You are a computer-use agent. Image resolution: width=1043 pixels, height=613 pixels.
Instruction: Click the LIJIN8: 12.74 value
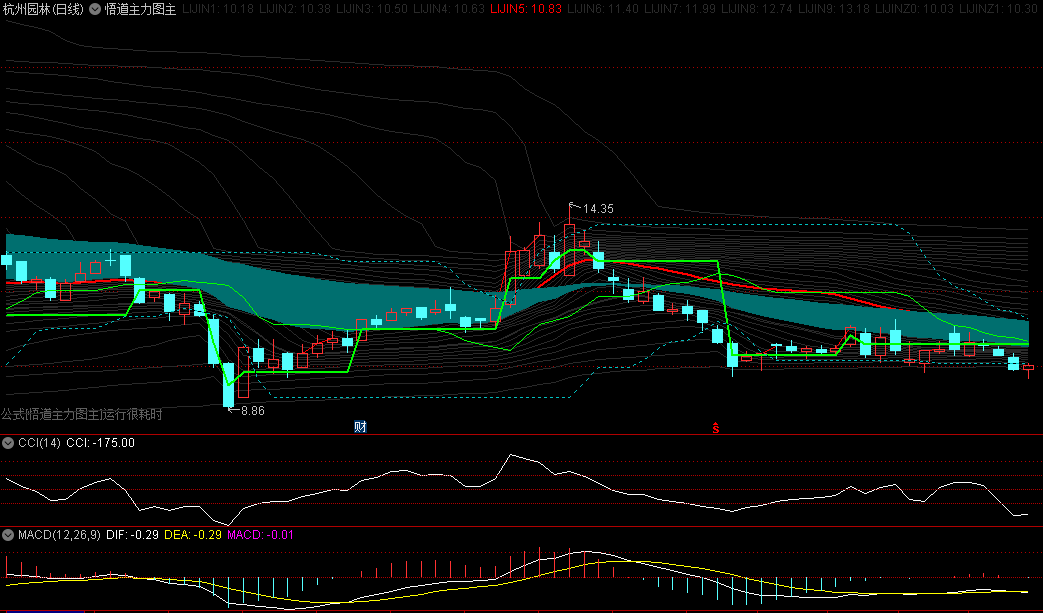[757, 9]
